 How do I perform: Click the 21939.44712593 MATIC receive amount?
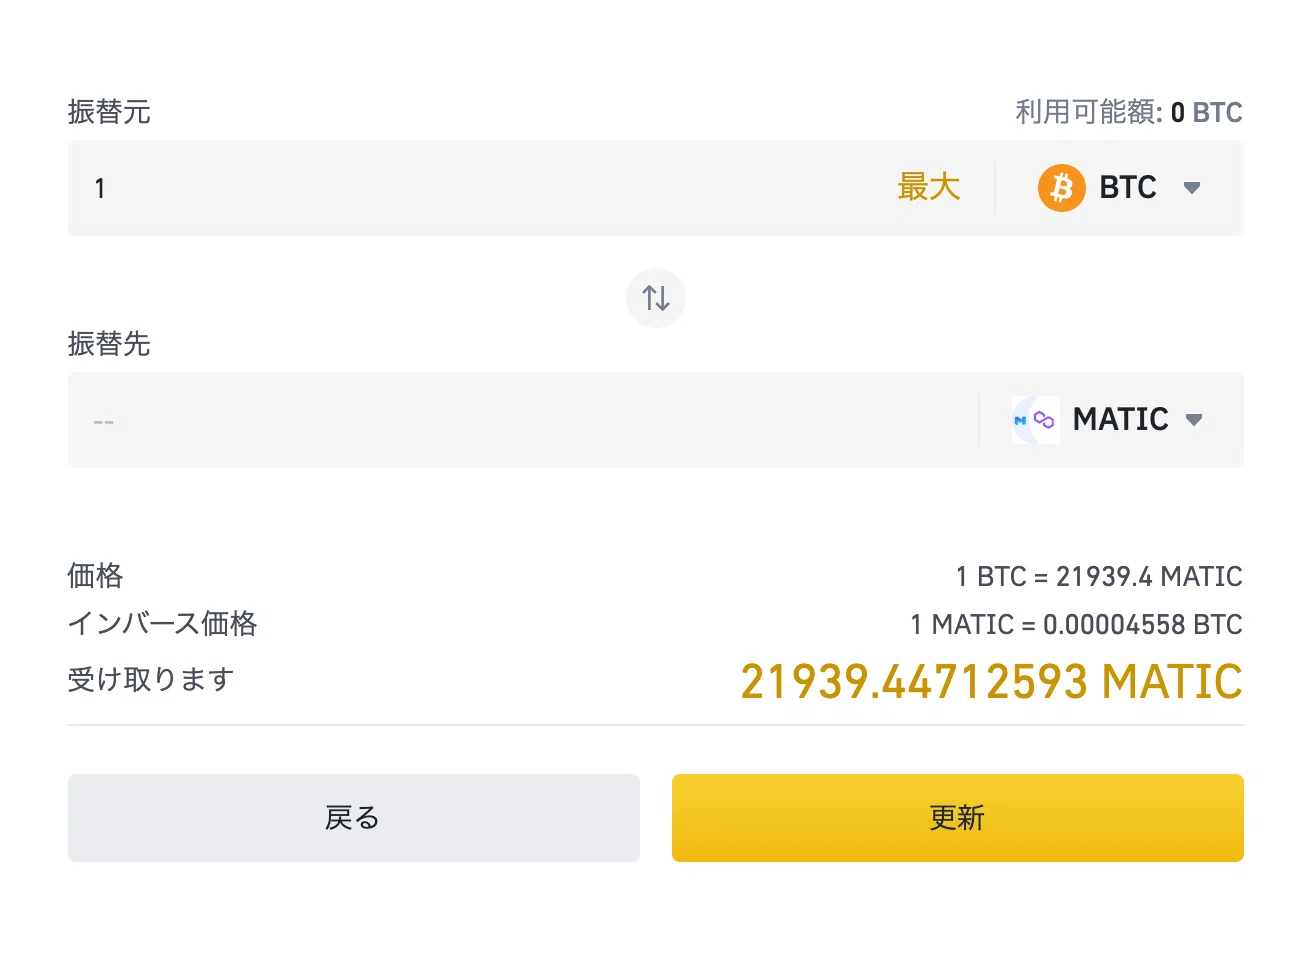pyautogui.click(x=991, y=682)
